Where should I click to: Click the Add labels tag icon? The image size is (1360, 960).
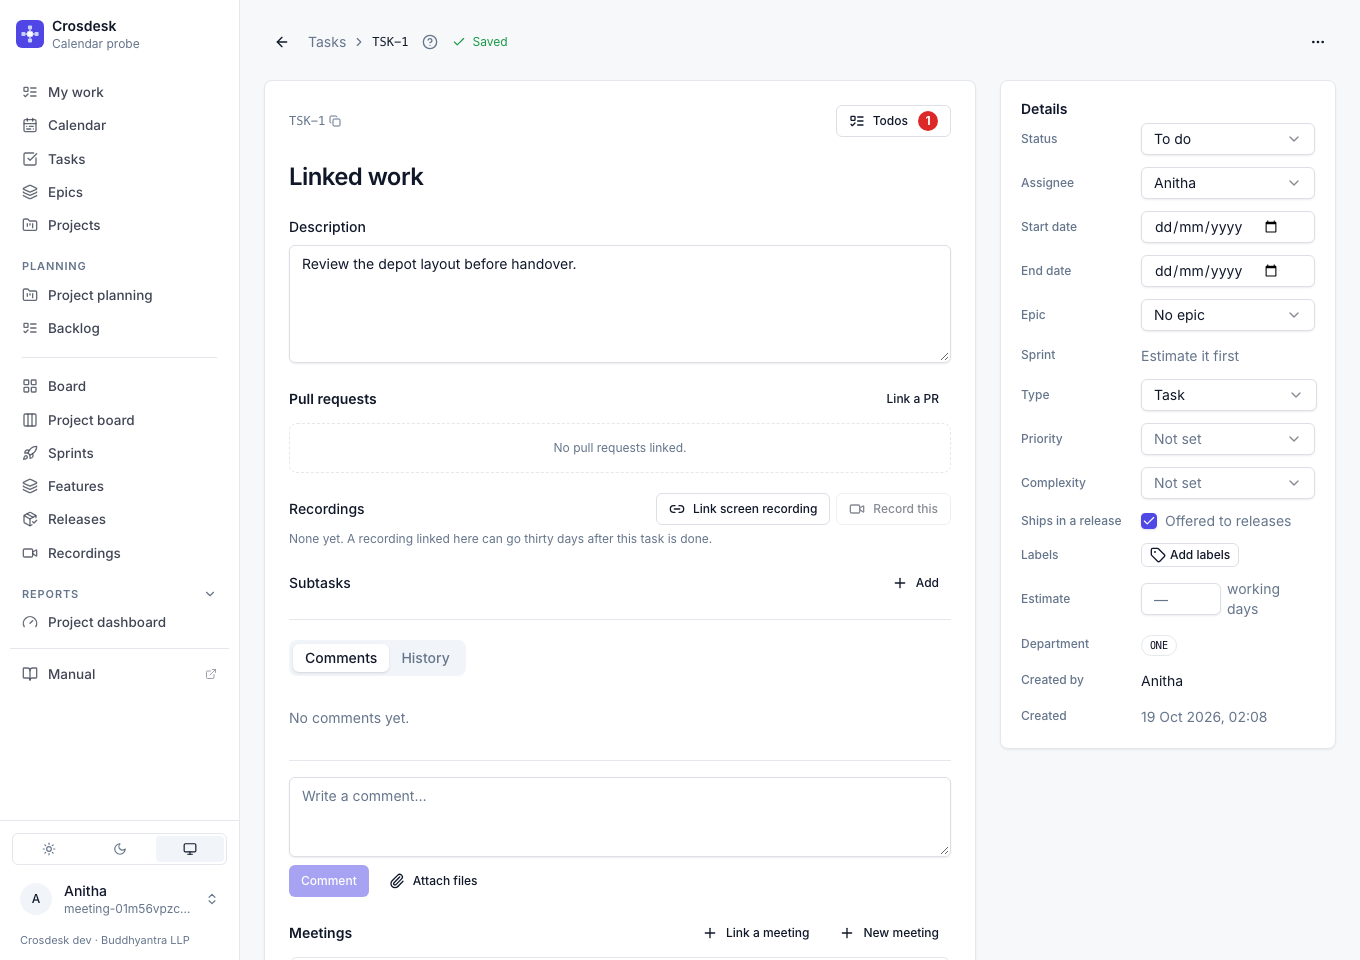pyautogui.click(x=1158, y=555)
